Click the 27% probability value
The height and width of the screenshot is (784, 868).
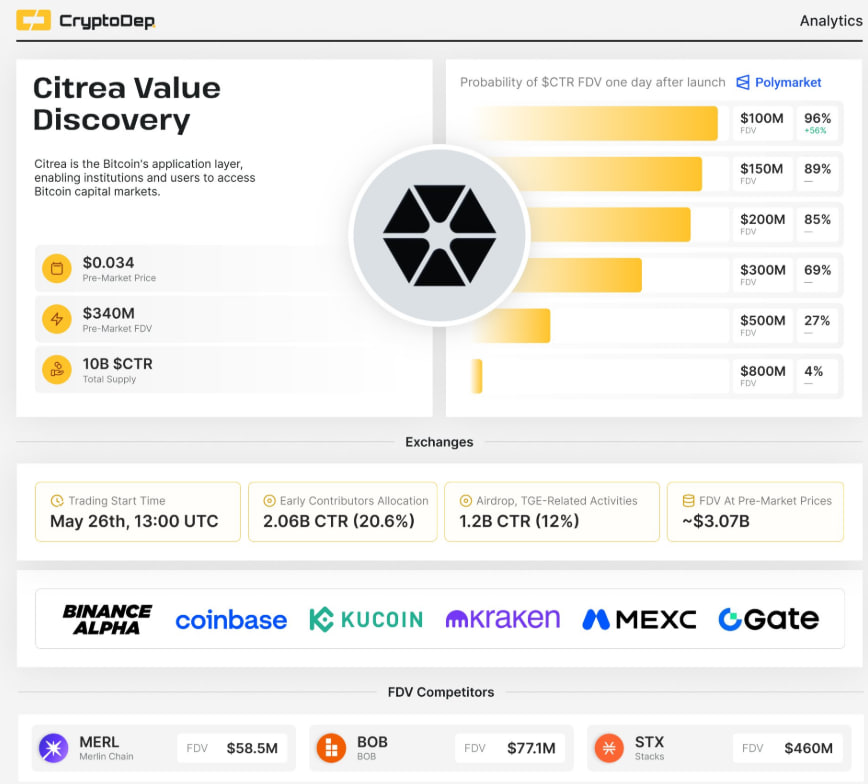(817, 320)
